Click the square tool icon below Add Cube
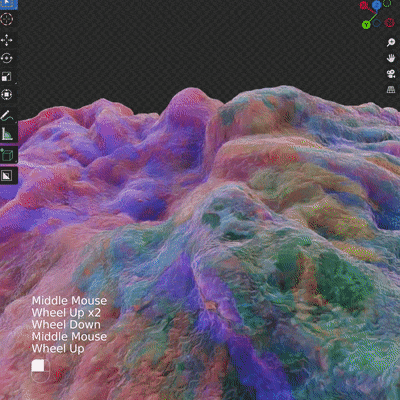The width and height of the screenshot is (400, 400). [x=7, y=175]
